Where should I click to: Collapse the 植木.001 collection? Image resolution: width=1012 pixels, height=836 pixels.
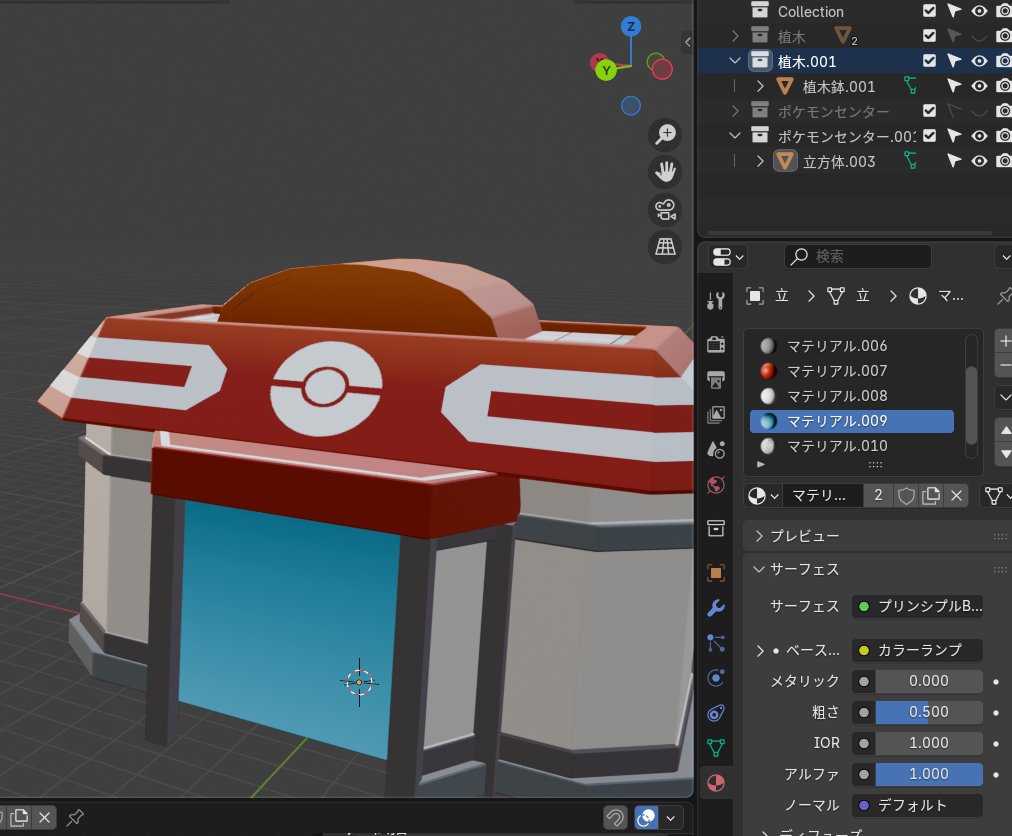click(734, 61)
